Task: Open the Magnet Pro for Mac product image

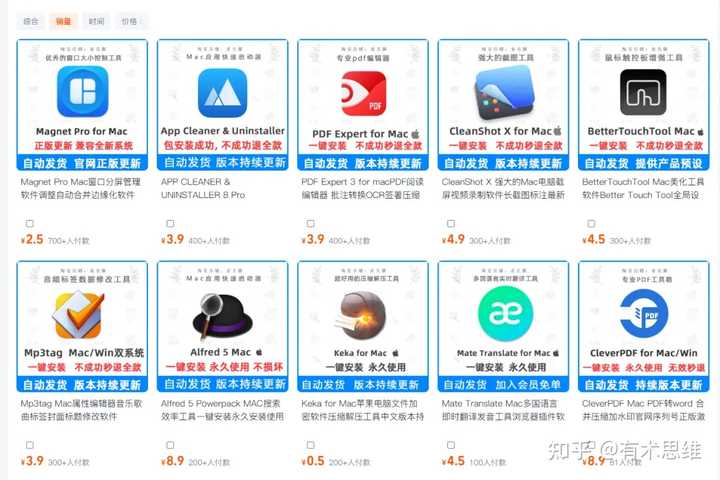Action: tap(83, 91)
